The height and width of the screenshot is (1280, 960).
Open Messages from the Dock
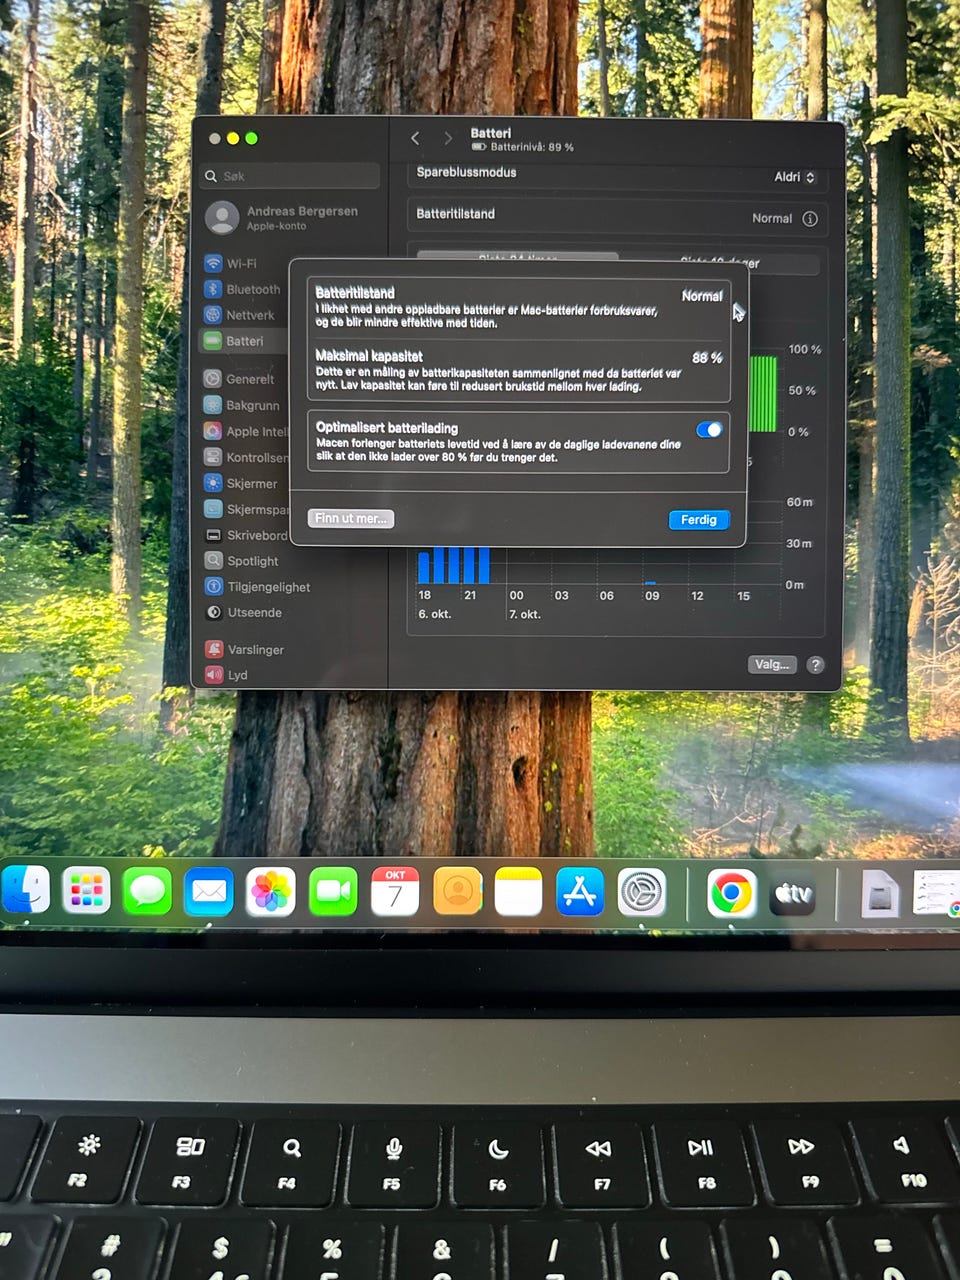pyautogui.click(x=147, y=891)
